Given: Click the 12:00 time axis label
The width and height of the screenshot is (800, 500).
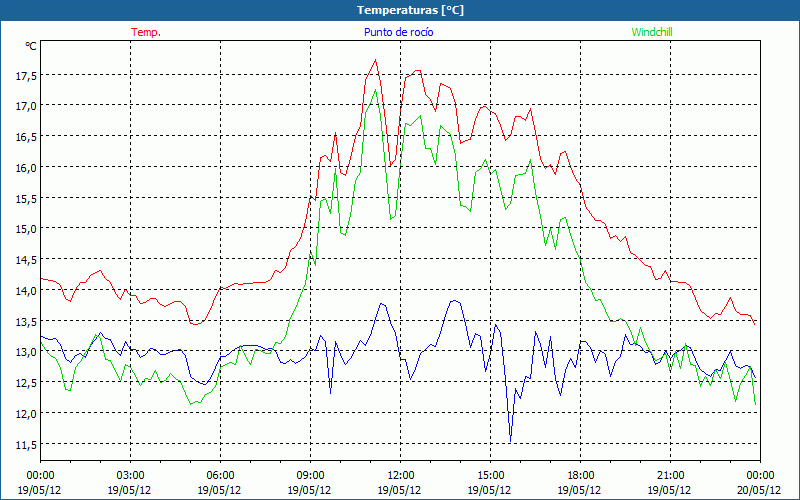Looking at the screenshot, I should [401, 475].
